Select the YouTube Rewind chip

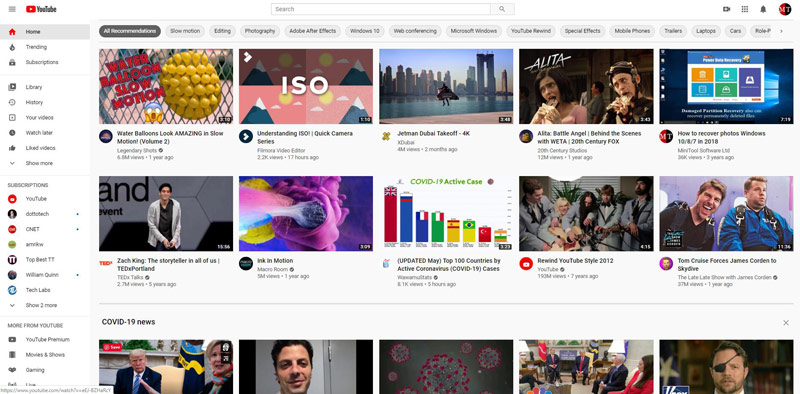[x=531, y=31]
